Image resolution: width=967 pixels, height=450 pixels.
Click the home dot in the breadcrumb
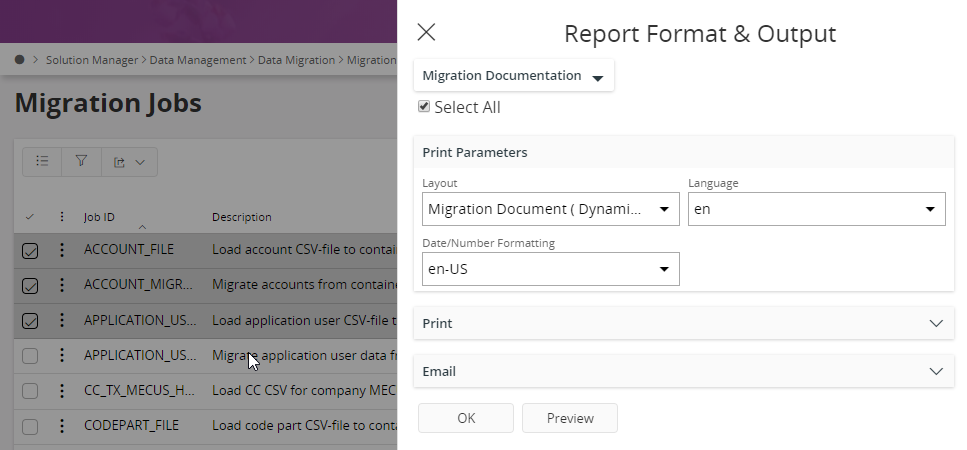(x=20, y=60)
